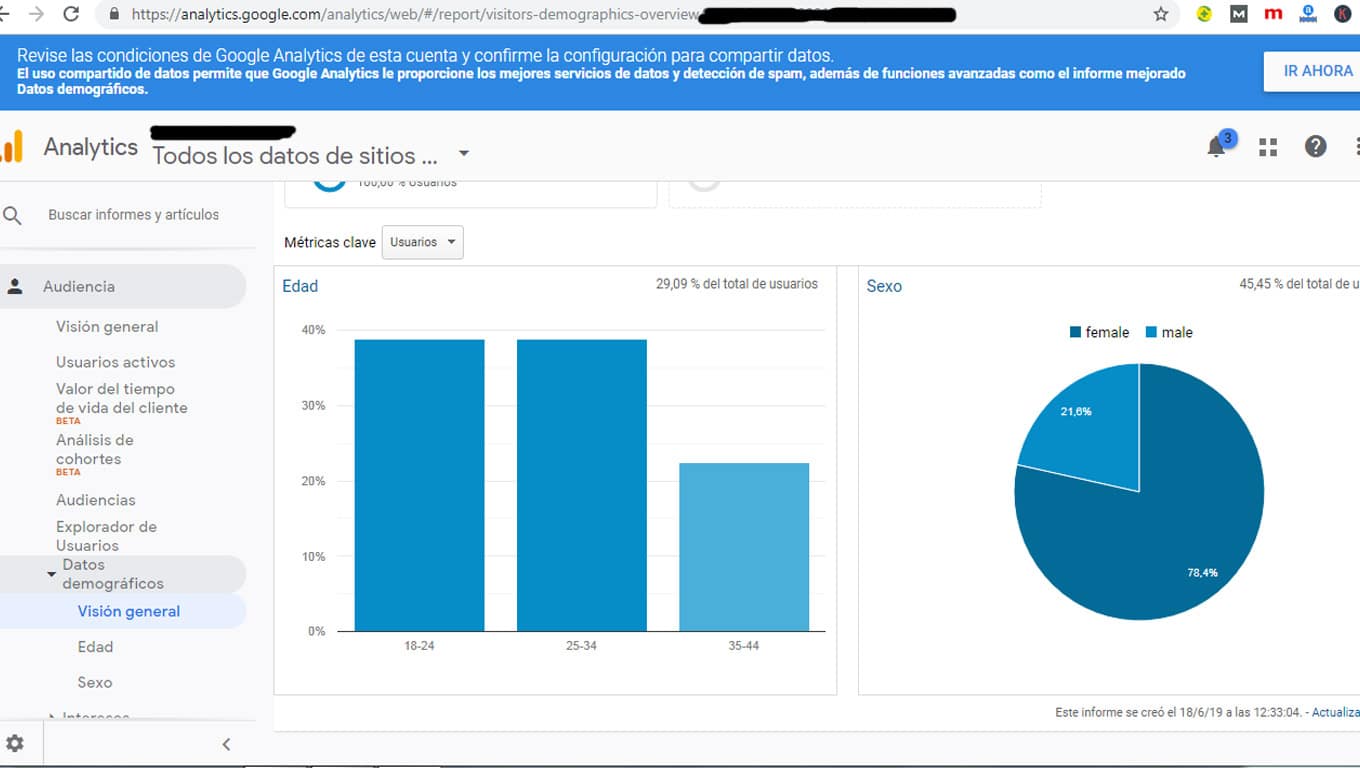Screen dimensions: 1360x768
Task: Open the blue extension icon beside red m
Action: point(1307,14)
